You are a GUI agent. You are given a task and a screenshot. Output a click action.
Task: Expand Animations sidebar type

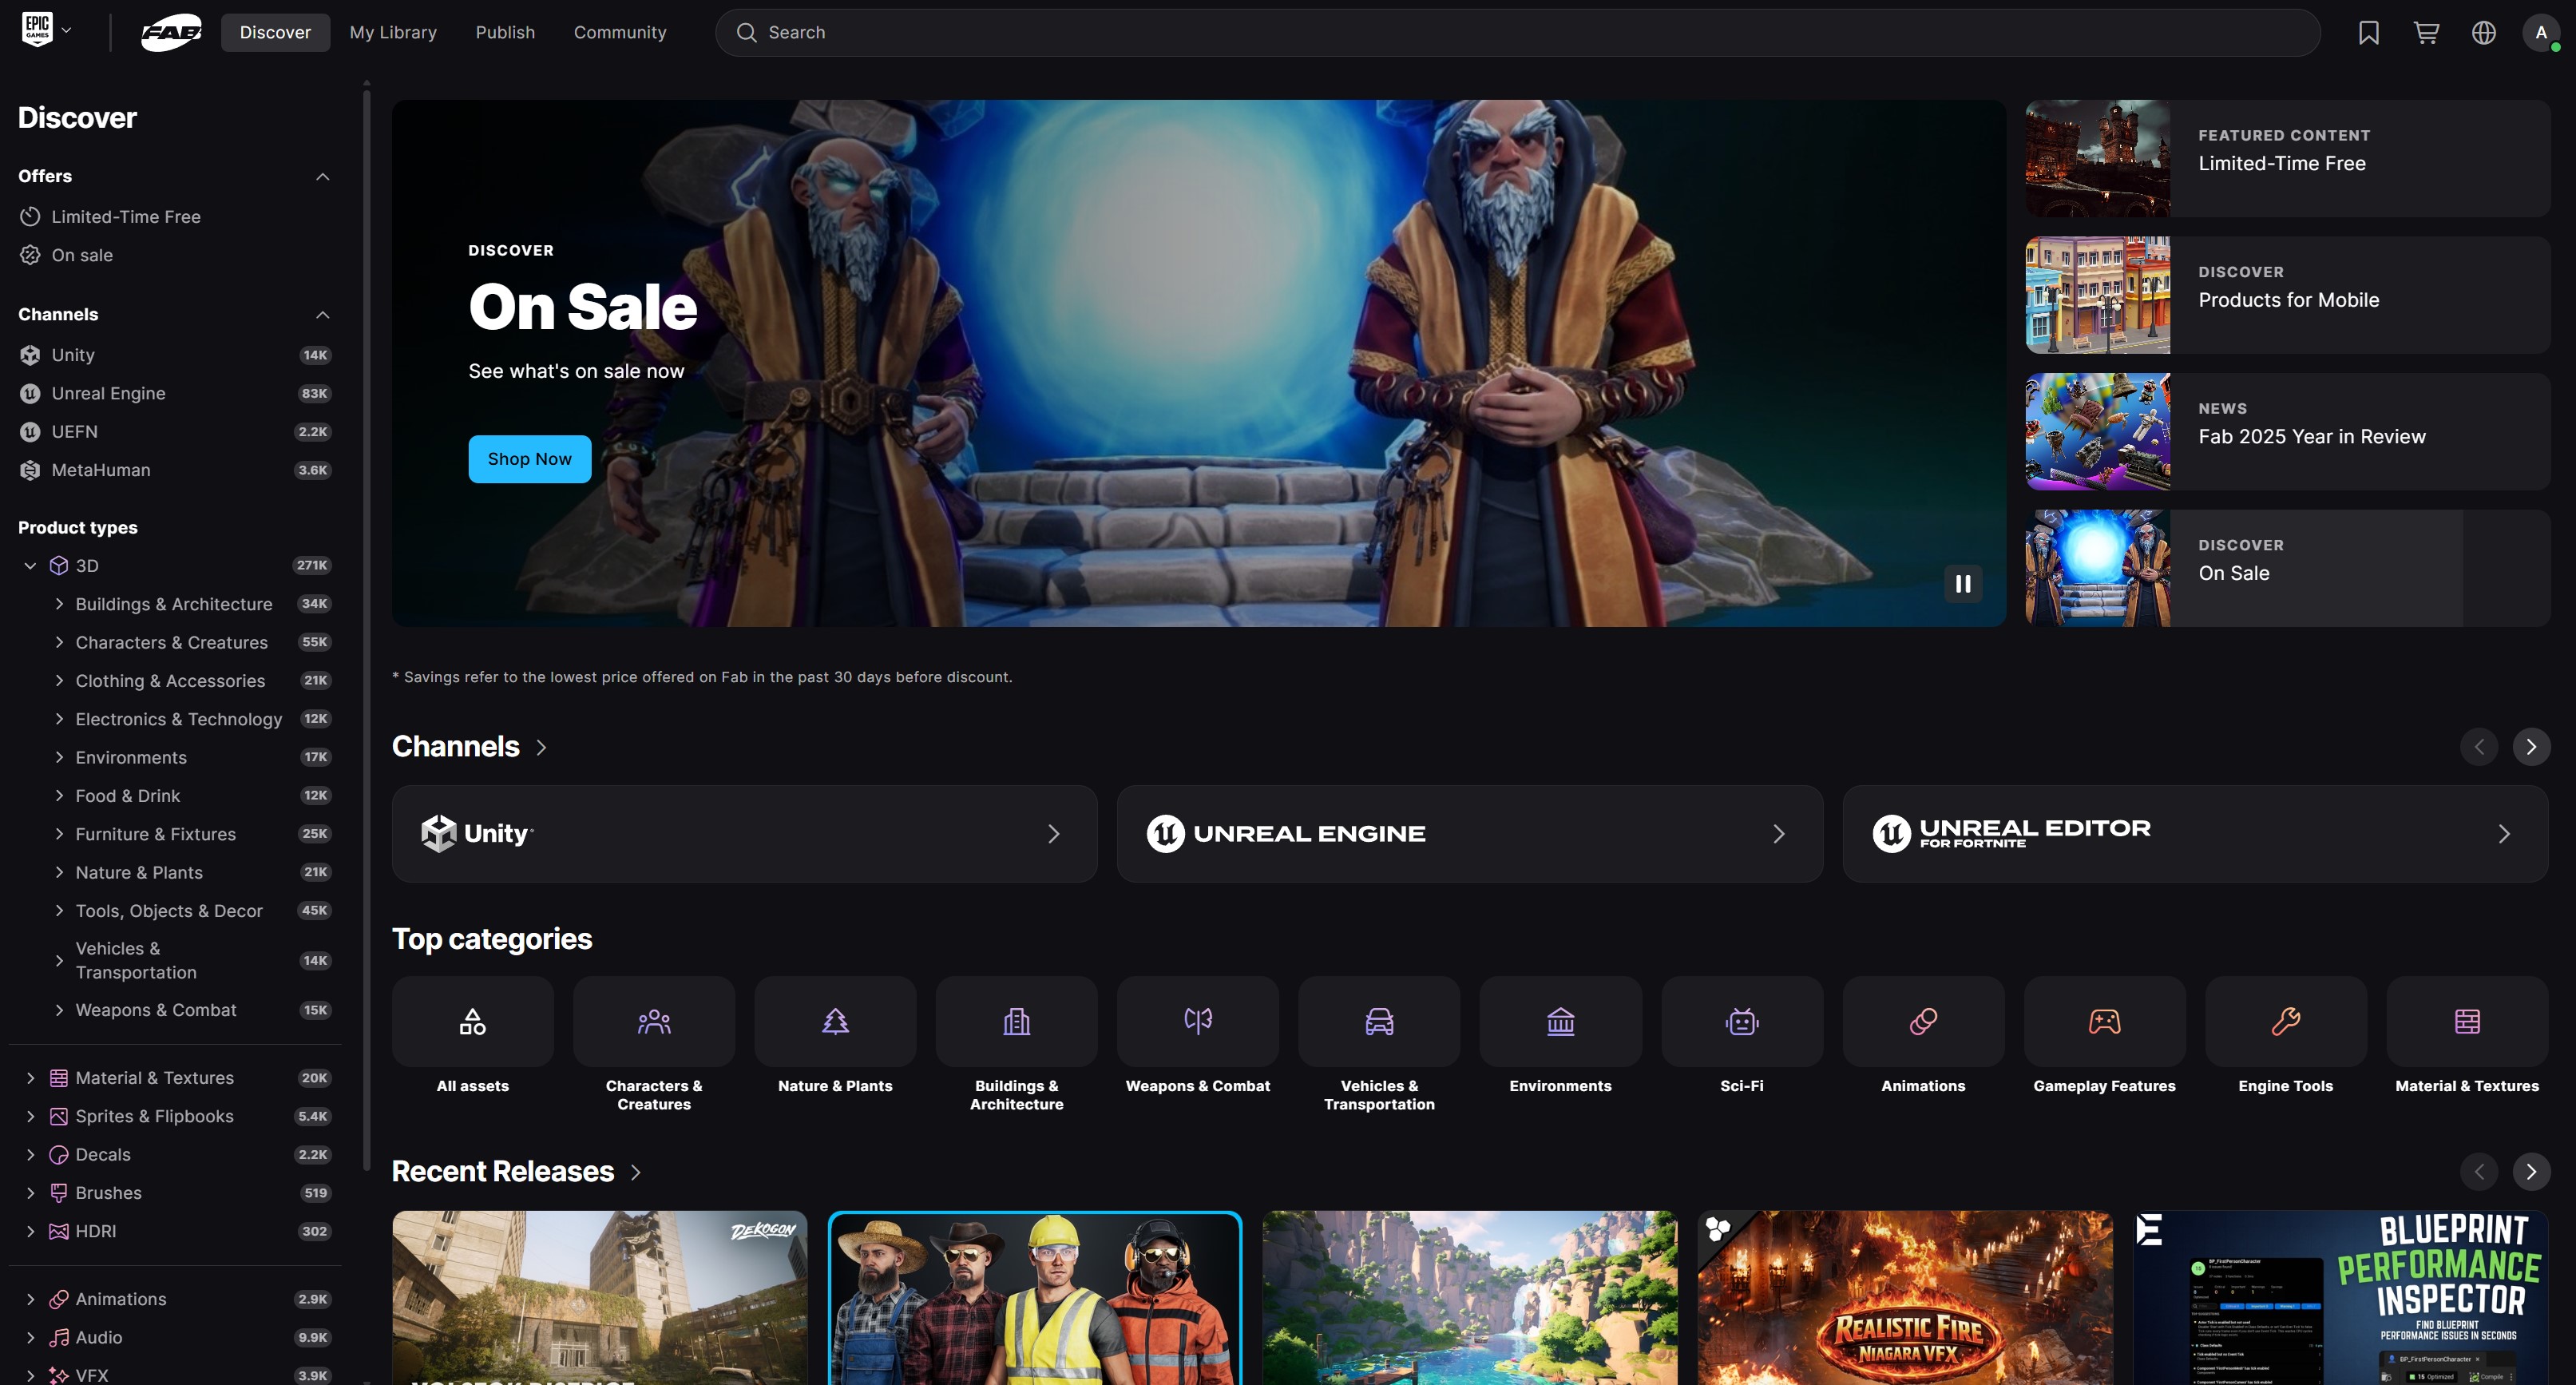[x=30, y=1299]
